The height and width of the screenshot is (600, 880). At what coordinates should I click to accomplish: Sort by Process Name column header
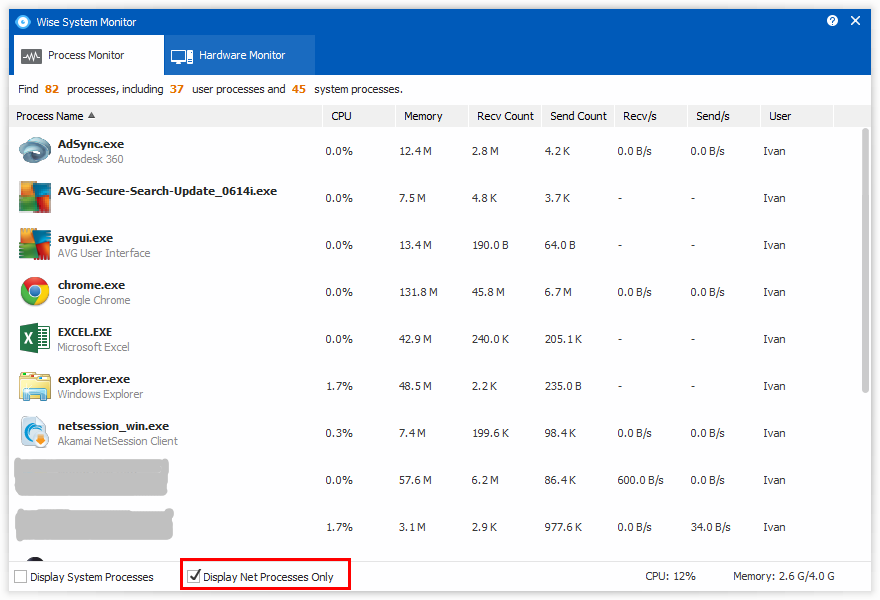tap(166, 116)
